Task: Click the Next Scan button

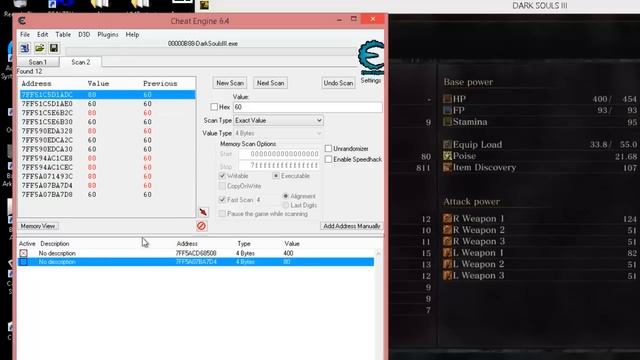Action: [270, 83]
